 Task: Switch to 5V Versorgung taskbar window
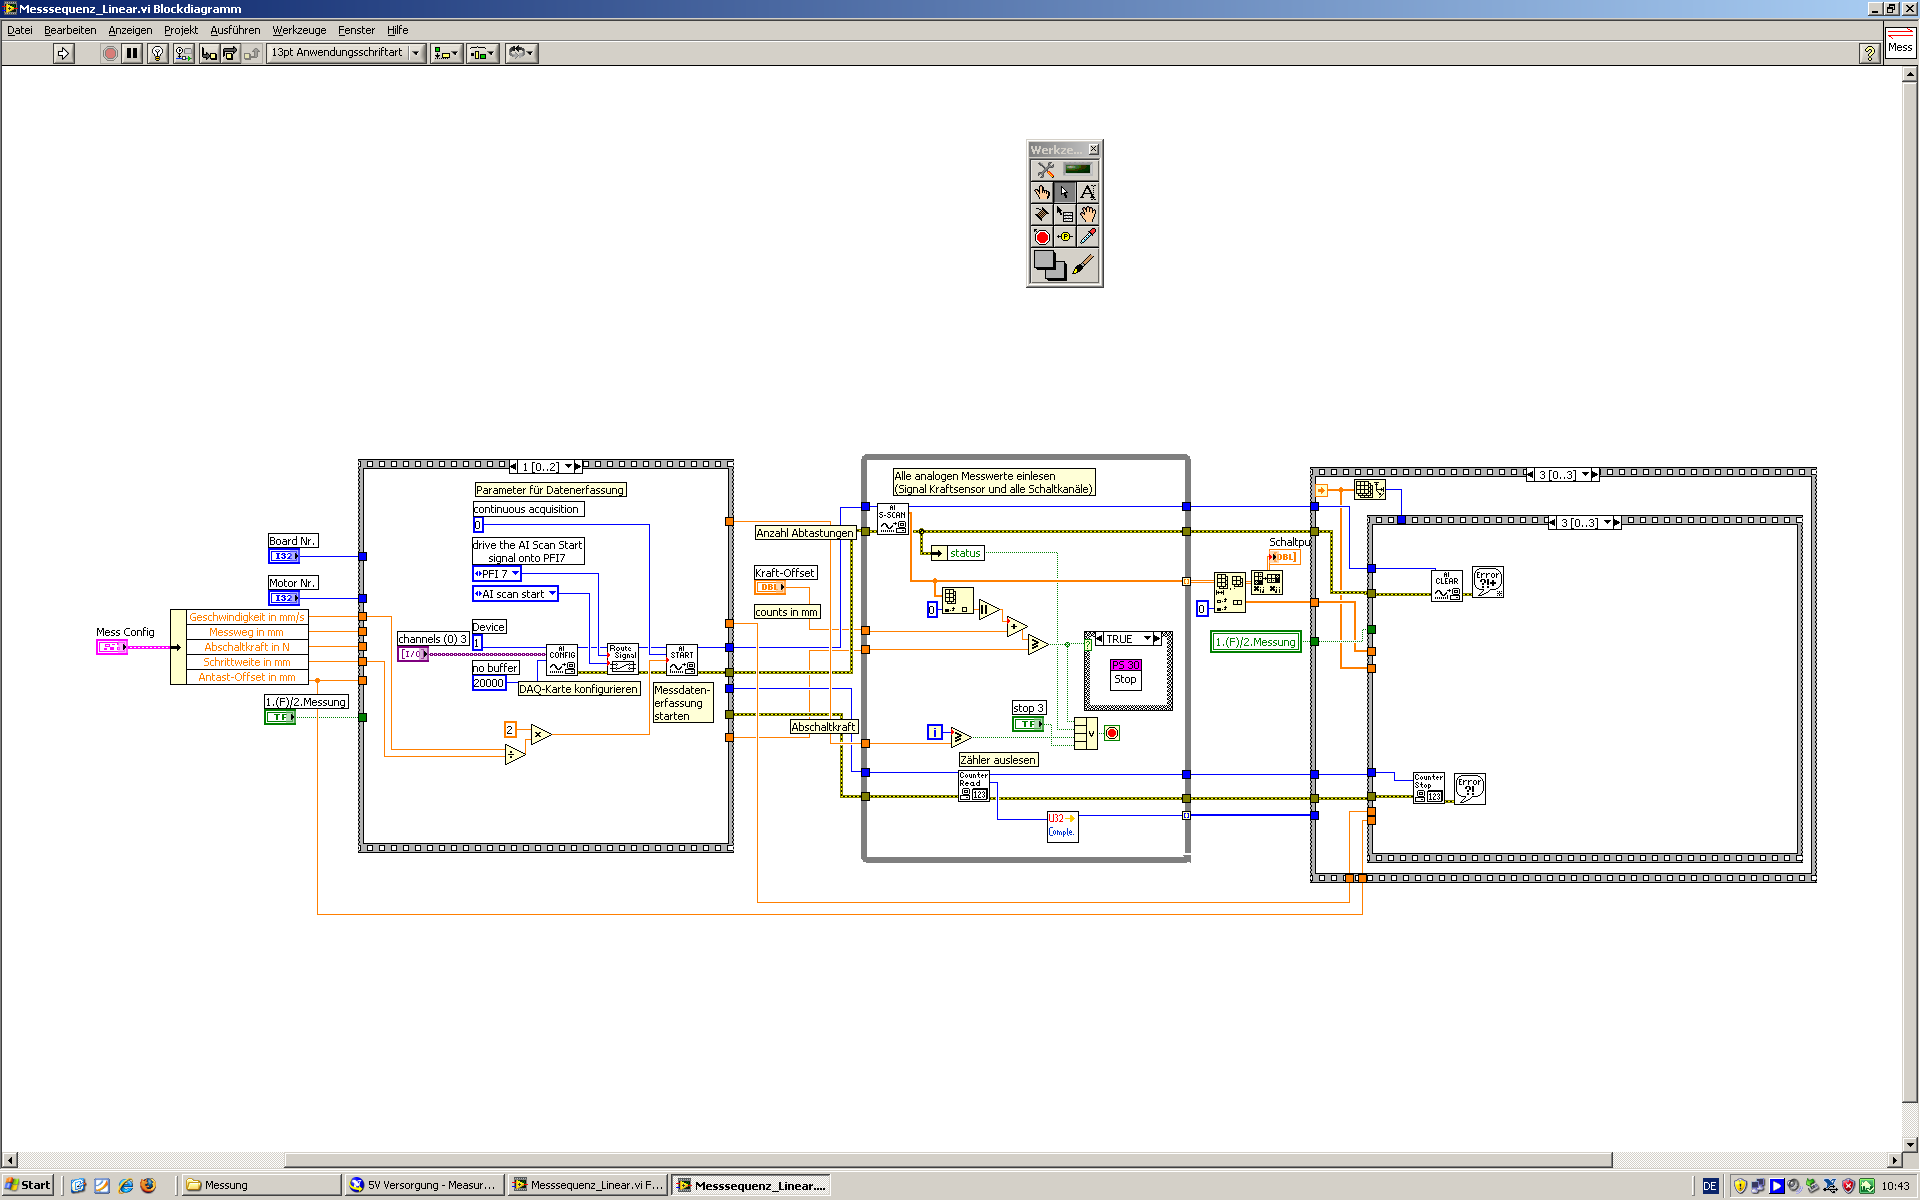pos(423,1185)
